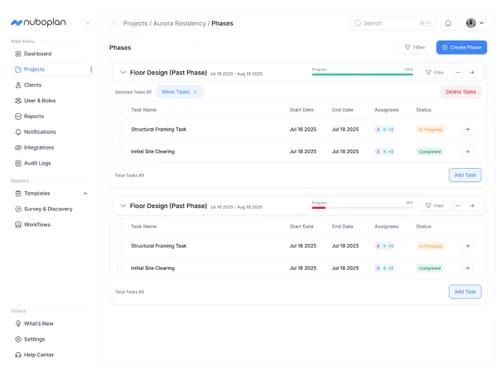Click the Help Center headset icon
The image size is (500, 375).
coord(18,355)
